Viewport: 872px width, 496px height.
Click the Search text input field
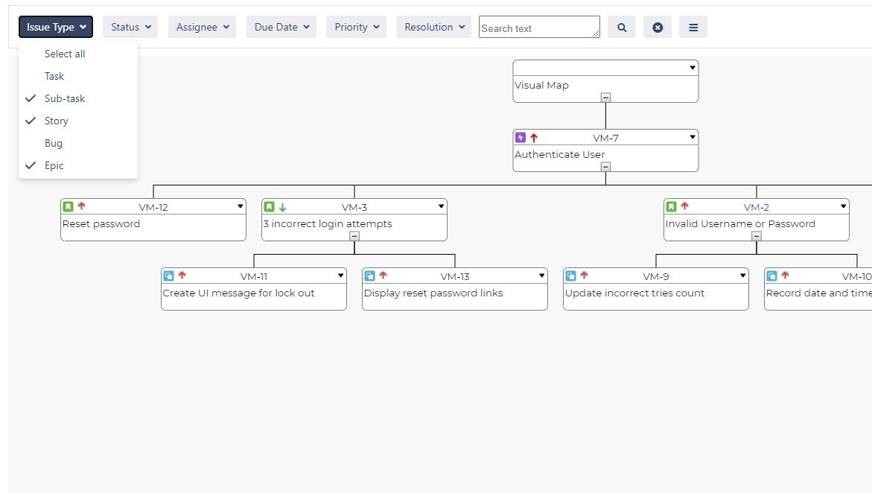point(538,28)
